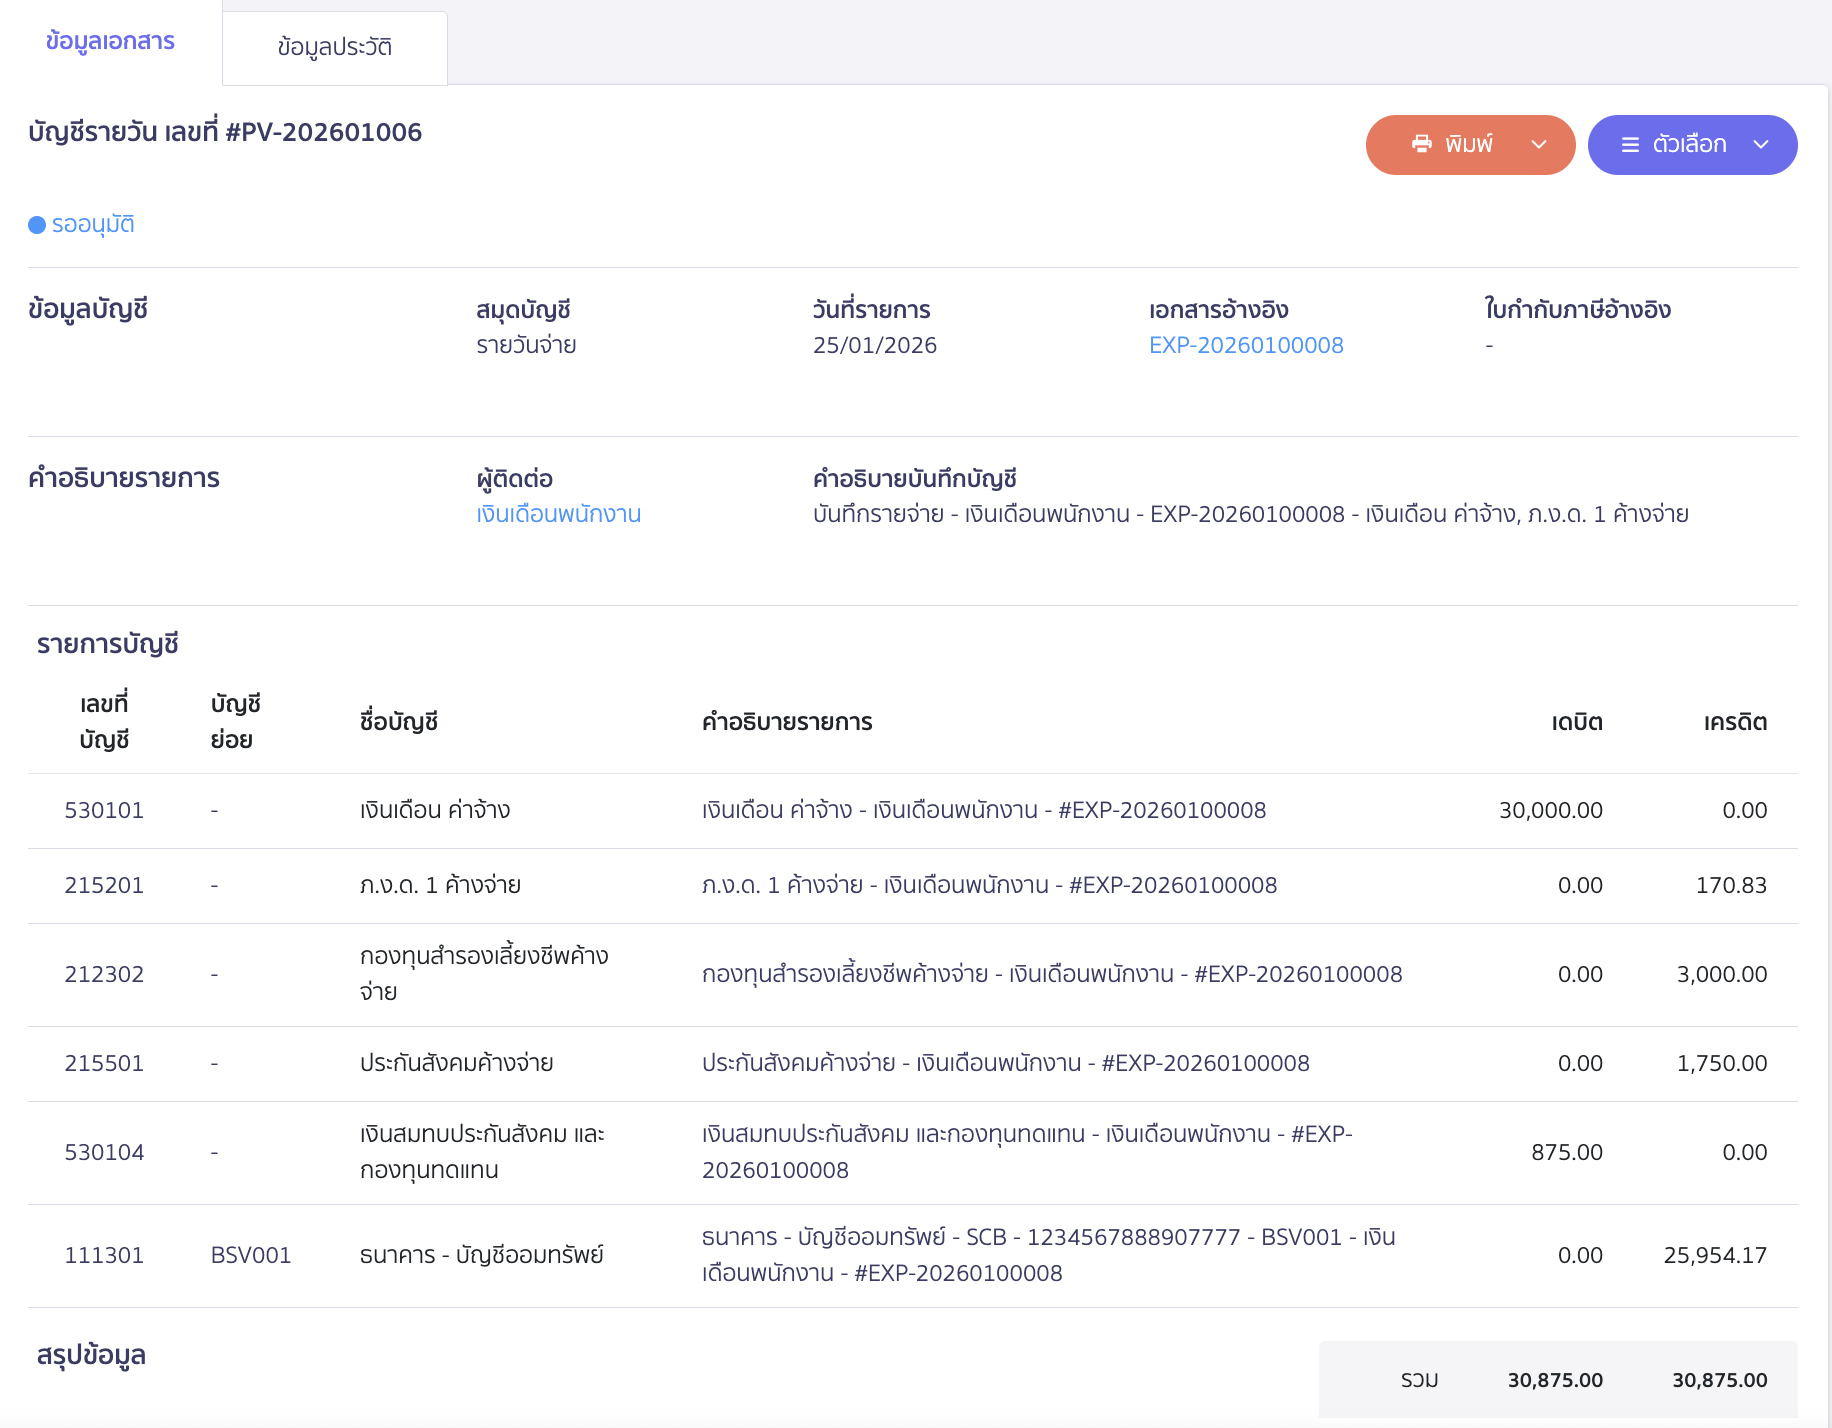Screen dimensions: 1832x1428
Task: Click the เดบิต debit column header
Action: coord(1576,722)
